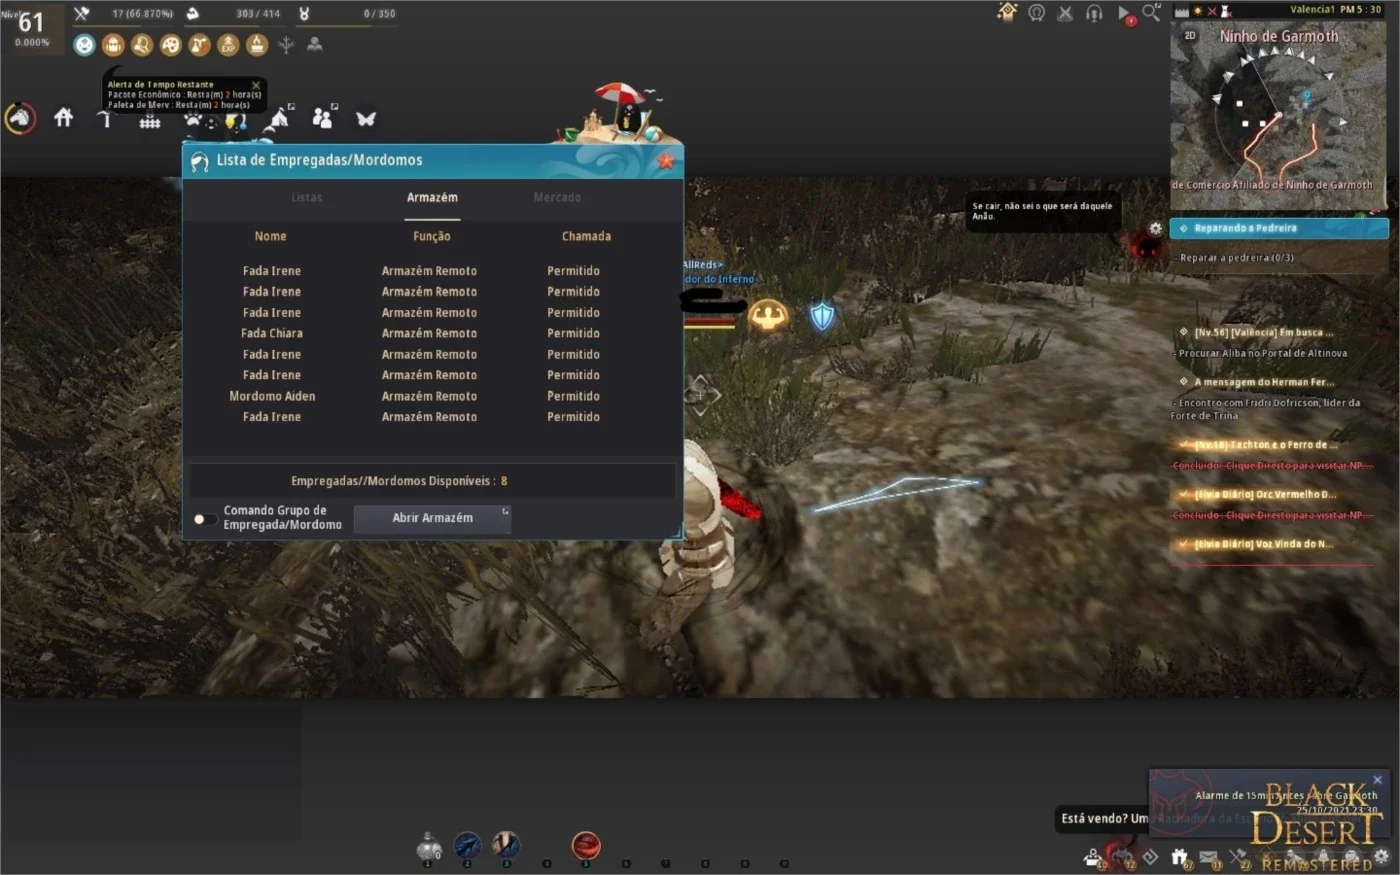Switch to the Listas tab
The width and height of the screenshot is (1400, 875).
[x=307, y=198]
